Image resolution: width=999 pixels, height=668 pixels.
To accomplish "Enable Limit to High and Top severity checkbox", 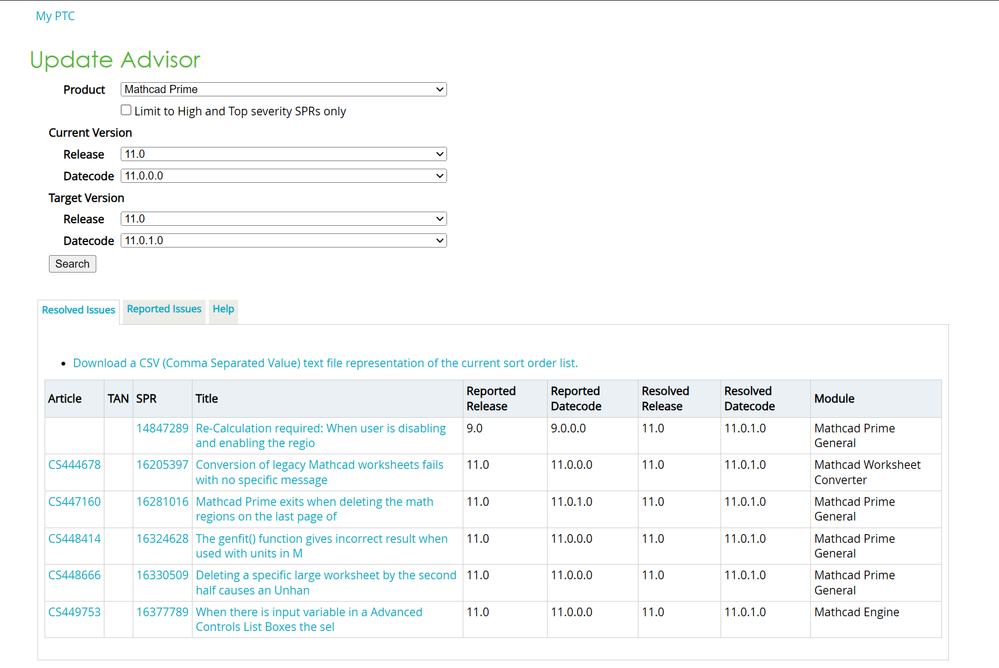I will point(126,110).
